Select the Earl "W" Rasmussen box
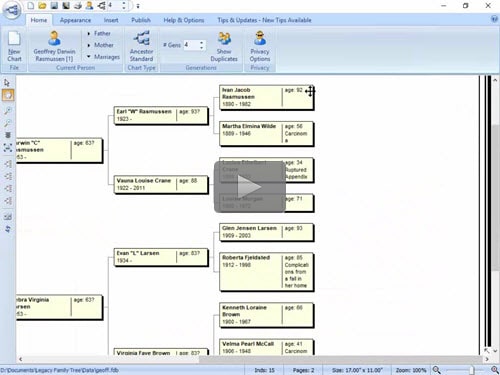This screenshot has width=500, height=375. pyautogui.click(x=161, y=115)
